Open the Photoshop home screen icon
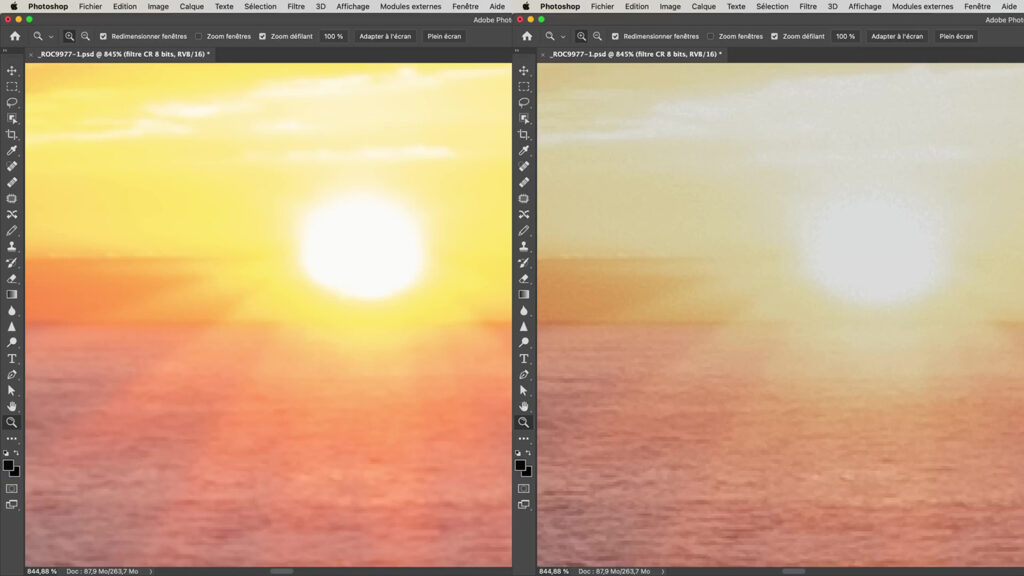This screenshot has height=576, width=1024. coord(14,36)
